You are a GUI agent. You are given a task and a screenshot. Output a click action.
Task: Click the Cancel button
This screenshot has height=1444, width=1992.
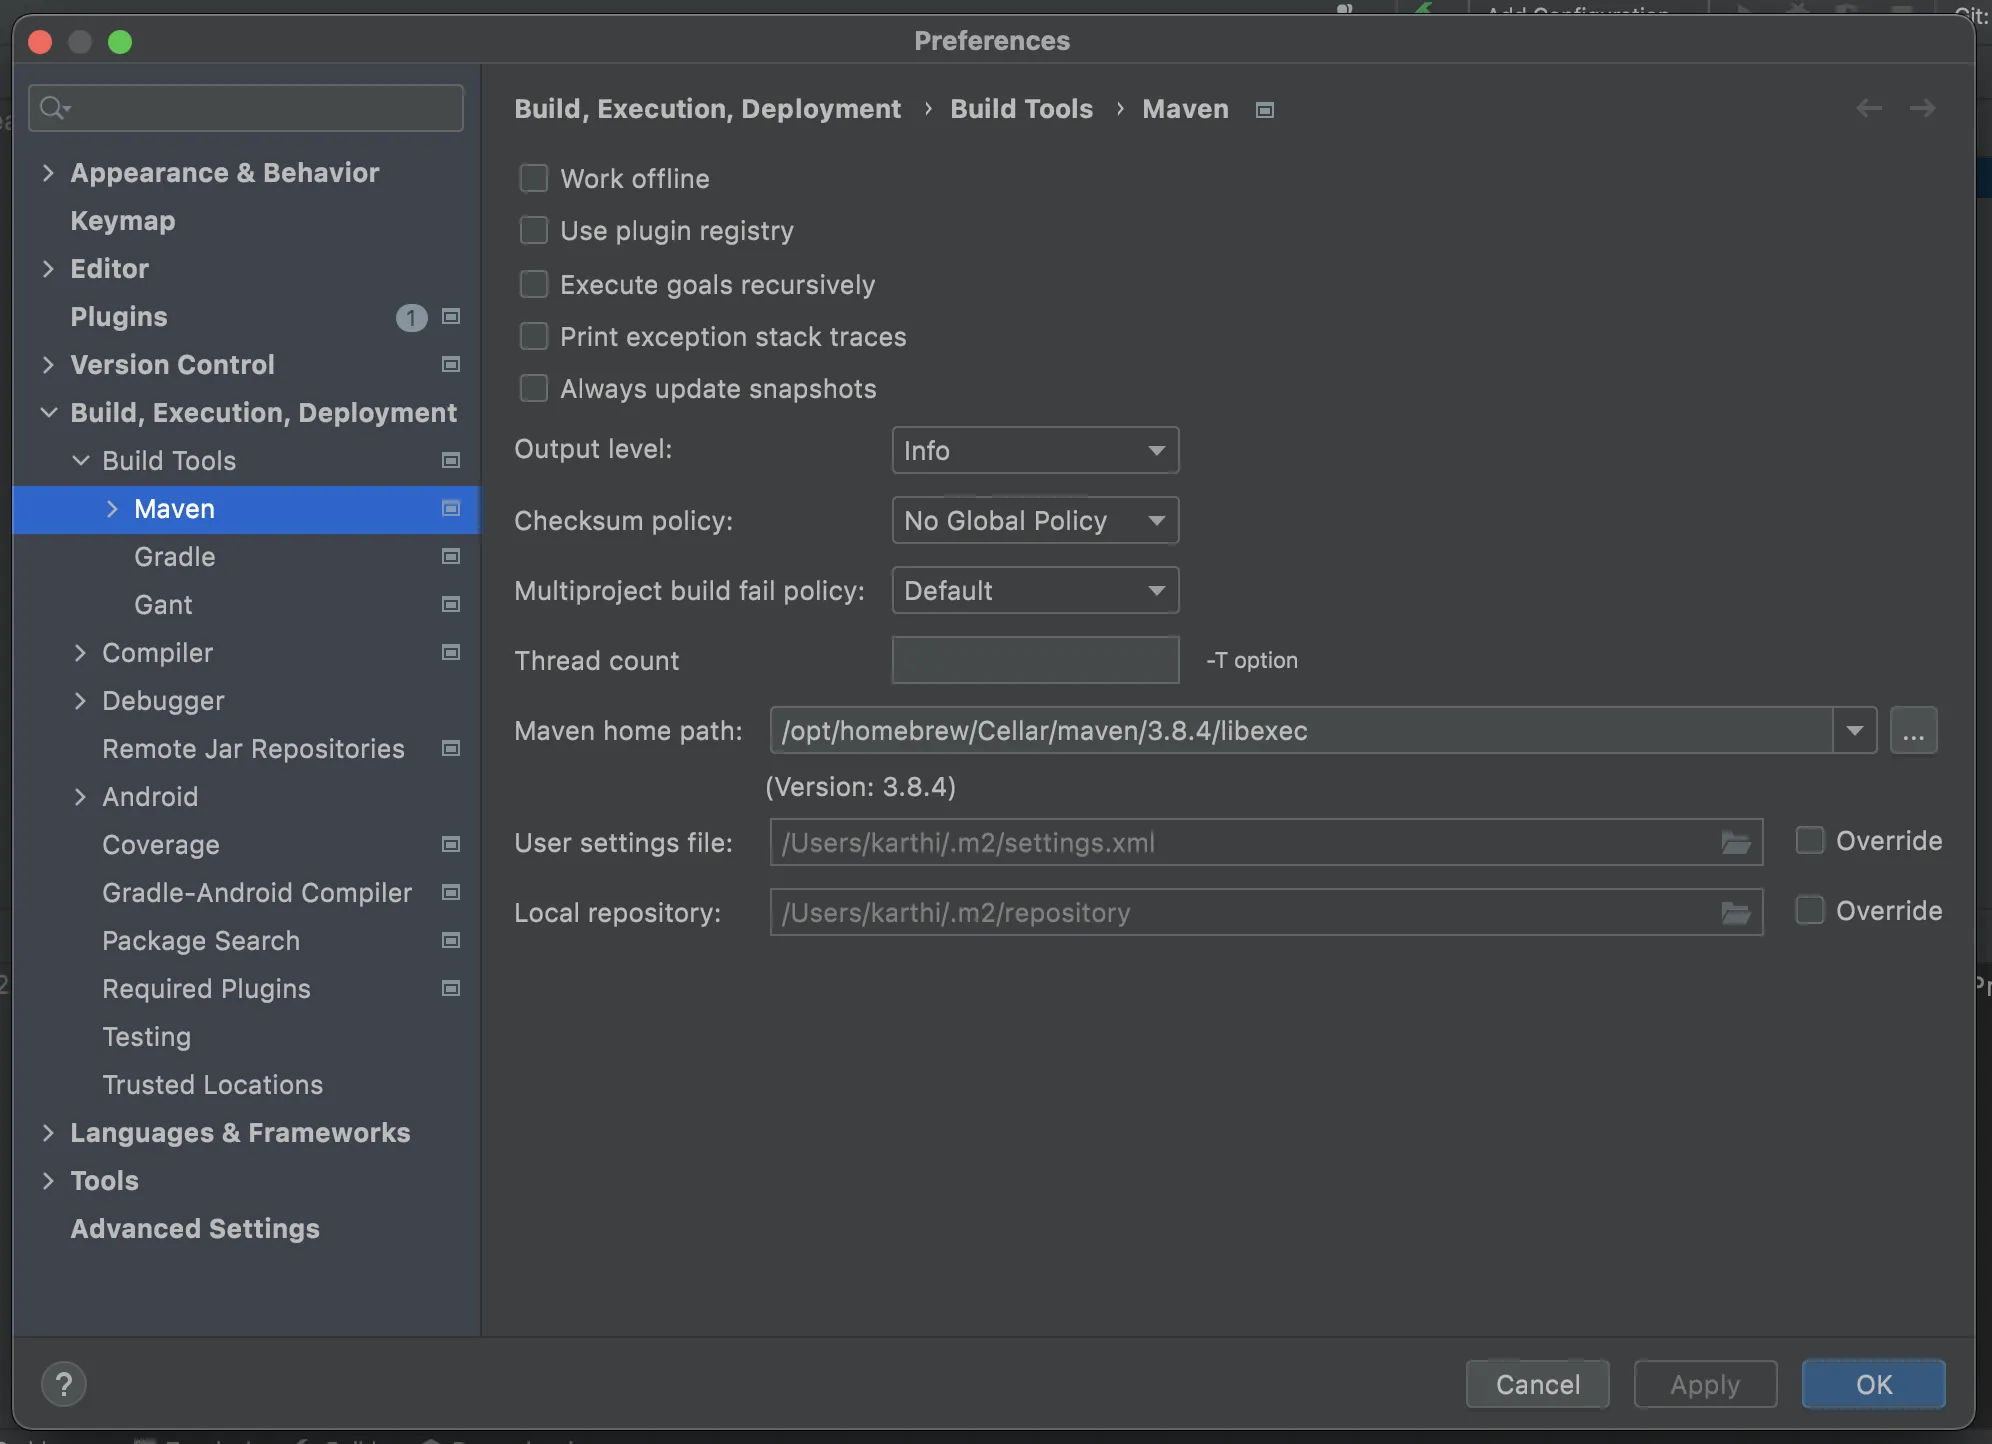(x=1537, y=1384)
